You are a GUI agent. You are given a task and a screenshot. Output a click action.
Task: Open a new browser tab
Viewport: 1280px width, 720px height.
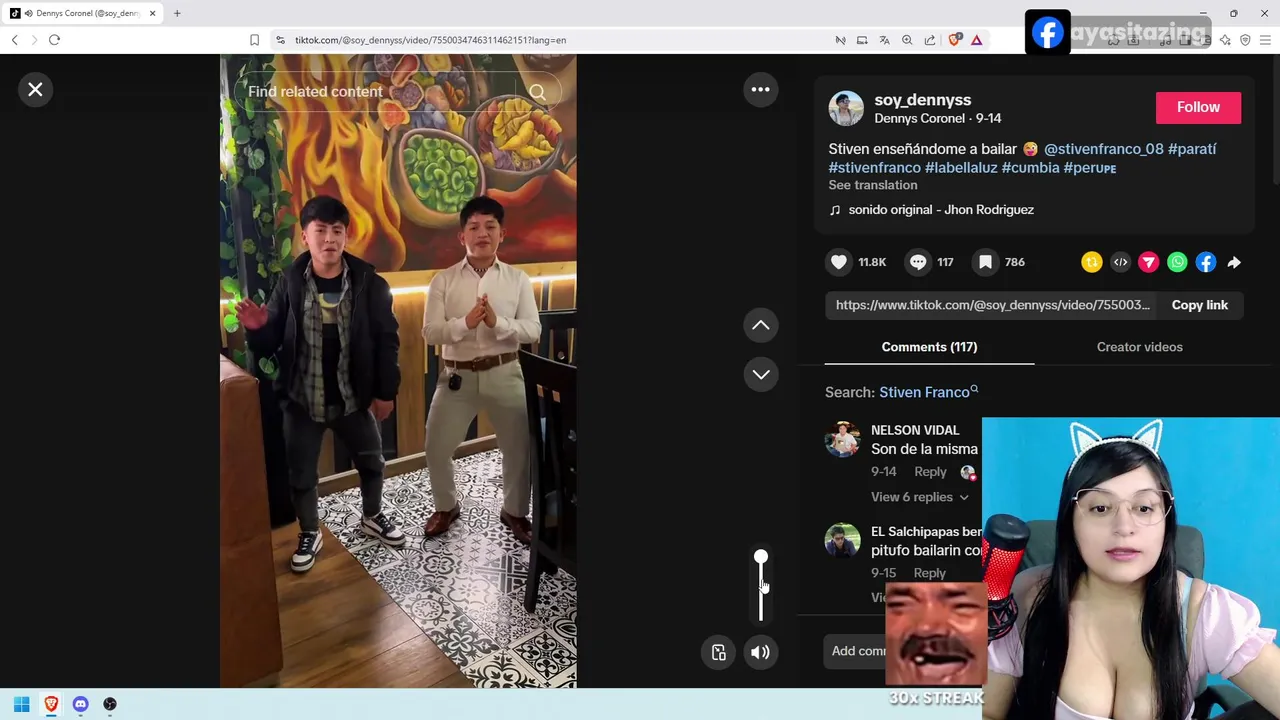[177, 13]
